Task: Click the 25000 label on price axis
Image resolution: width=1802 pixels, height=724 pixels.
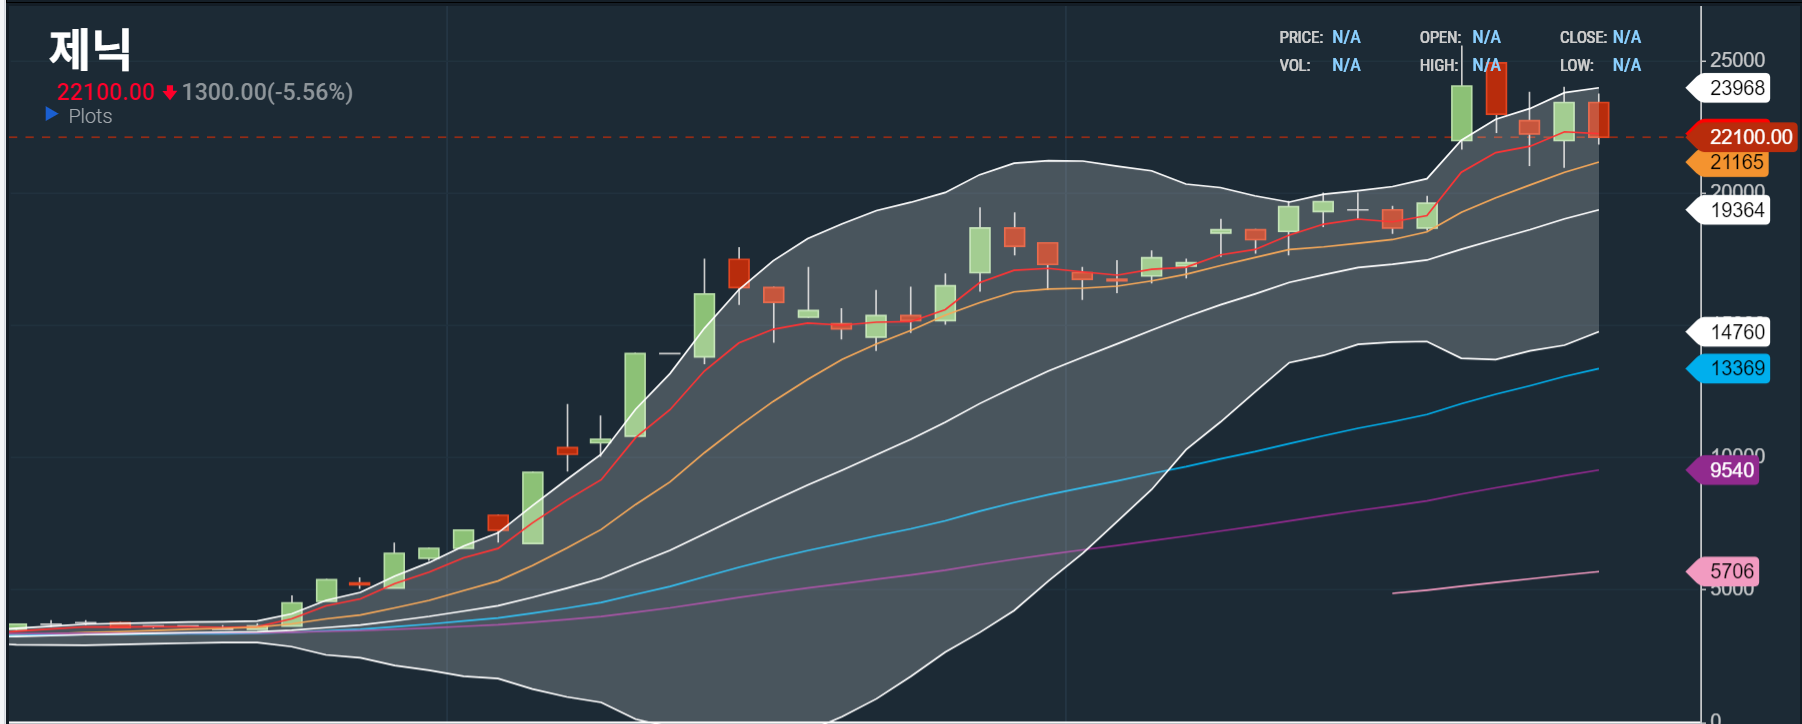Action: [x=1737, y=60]
